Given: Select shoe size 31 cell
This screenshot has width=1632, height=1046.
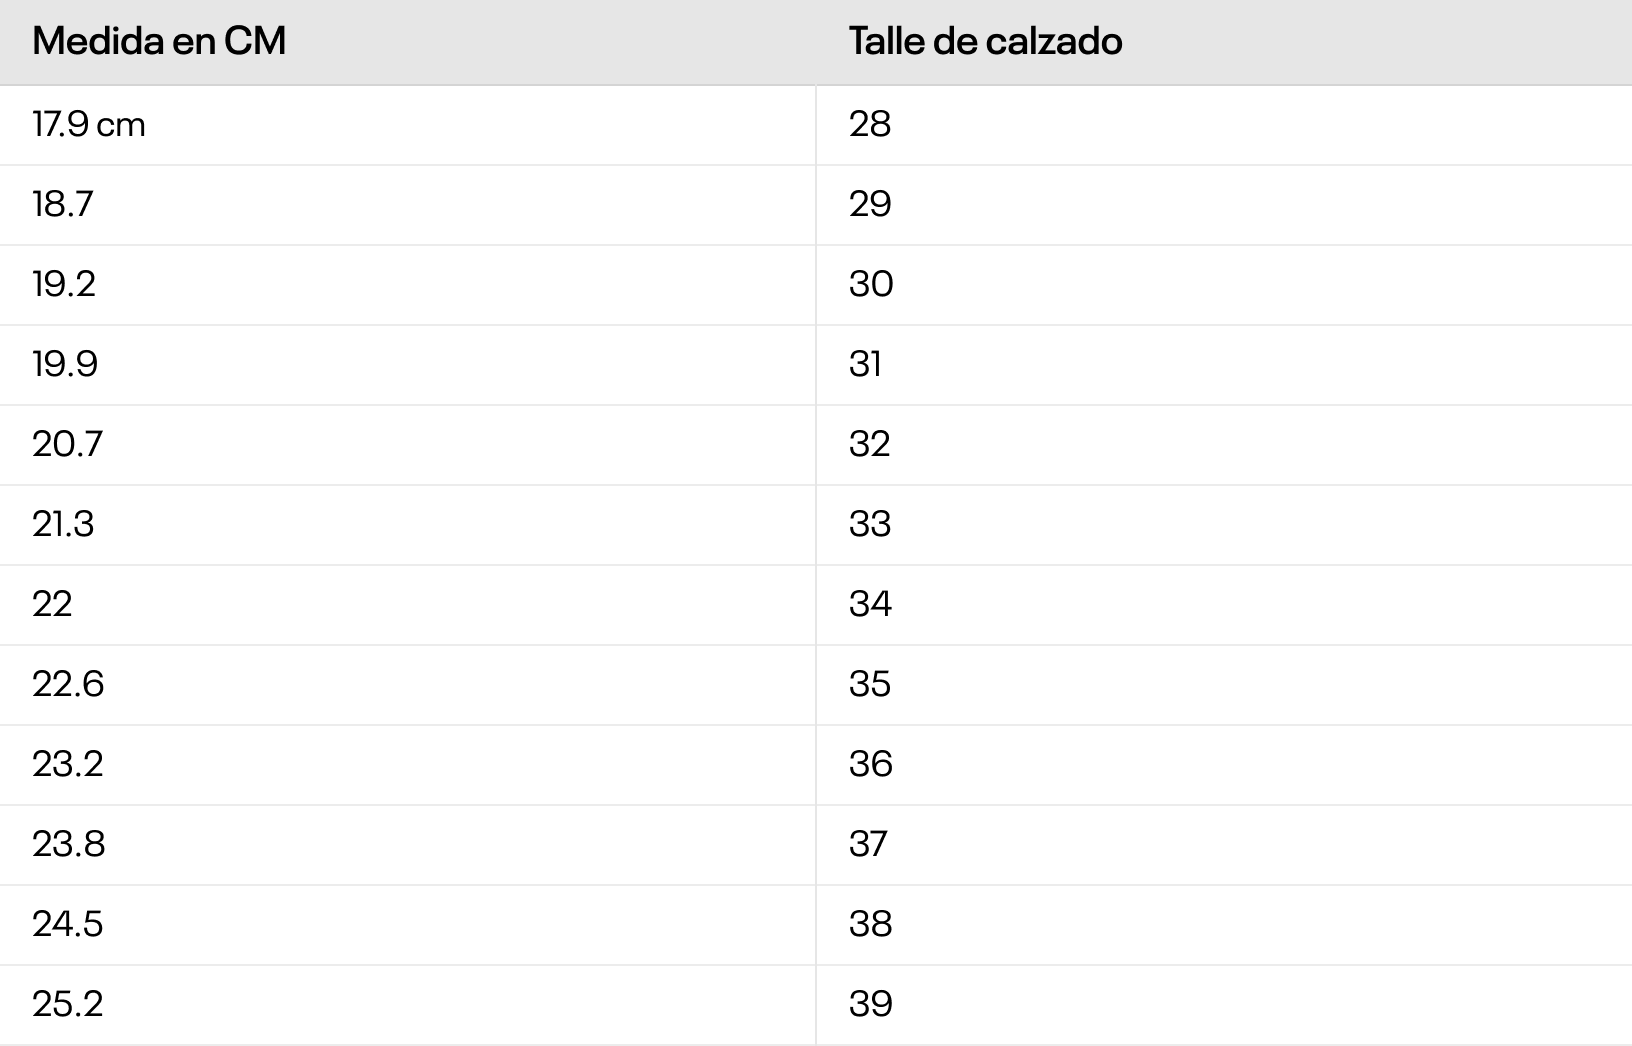Looking at the screenshot, I should tap(866, 364).
